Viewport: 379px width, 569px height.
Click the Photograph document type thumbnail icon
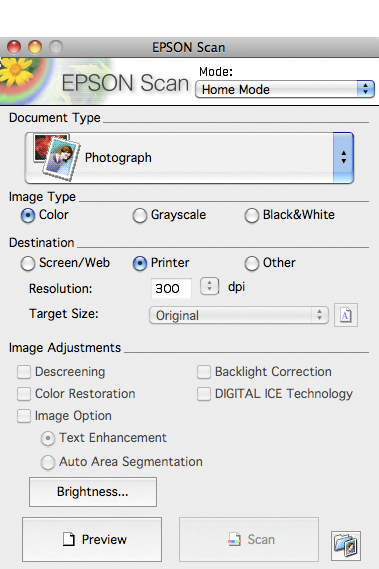coord(56,157)
